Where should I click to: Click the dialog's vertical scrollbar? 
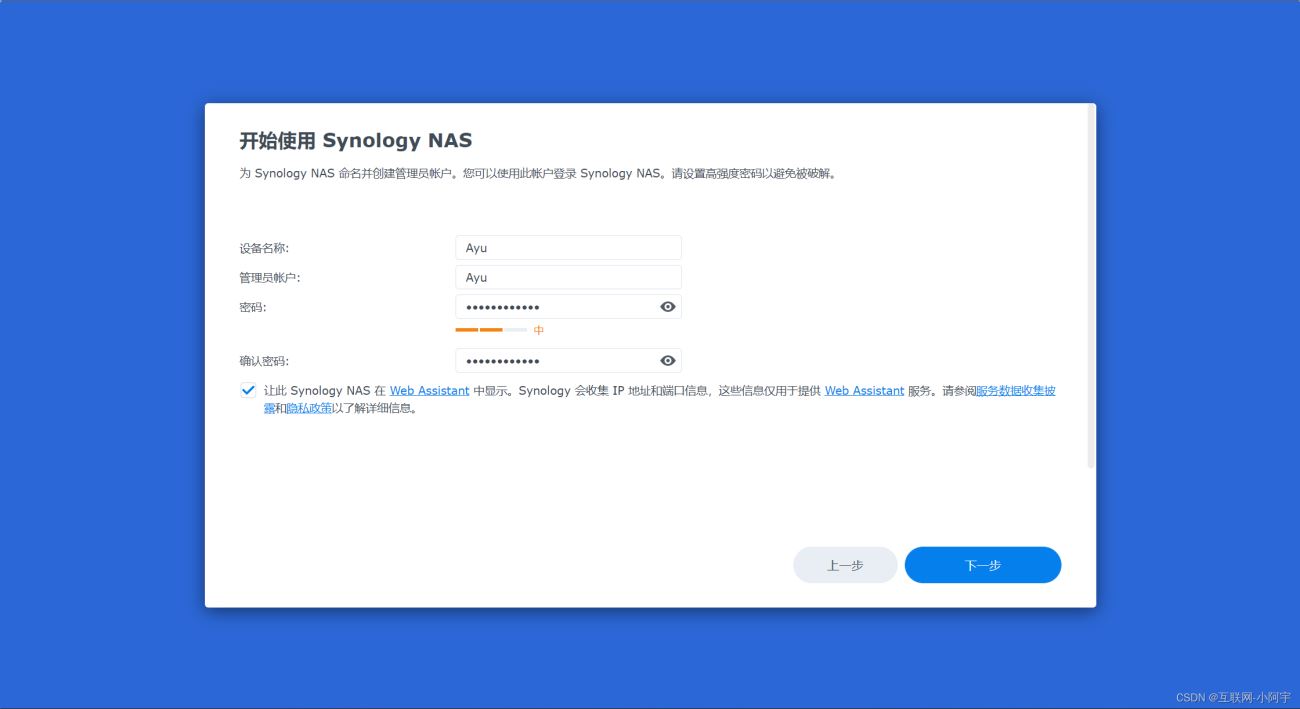pos(1091,288)
